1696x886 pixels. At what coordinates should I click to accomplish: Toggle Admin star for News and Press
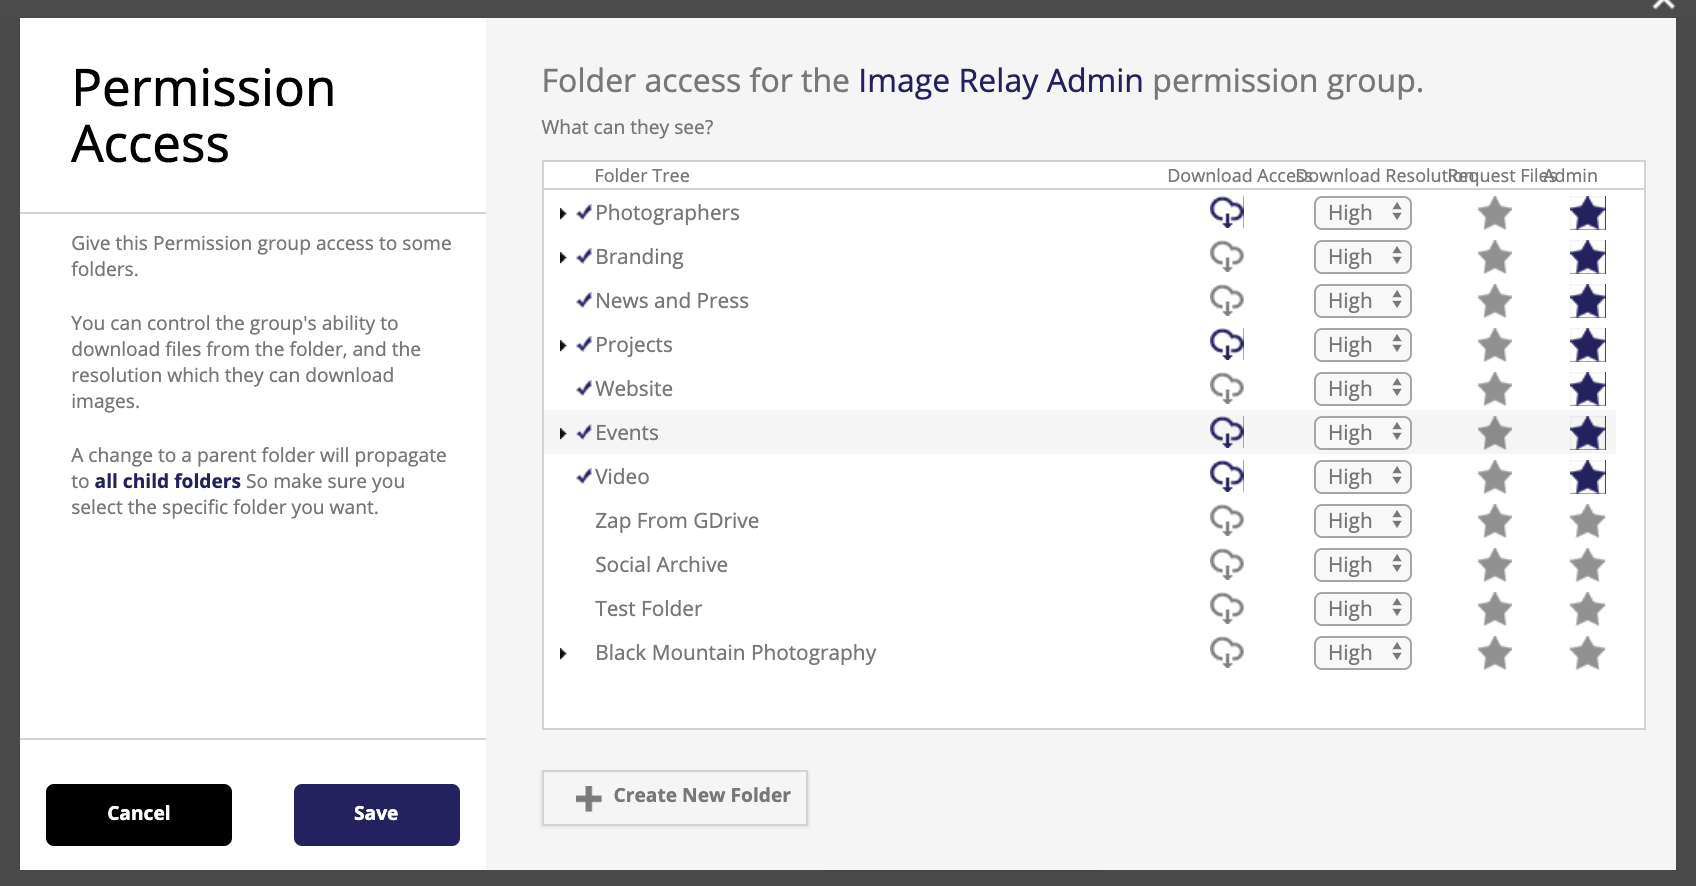(1588, 301)
